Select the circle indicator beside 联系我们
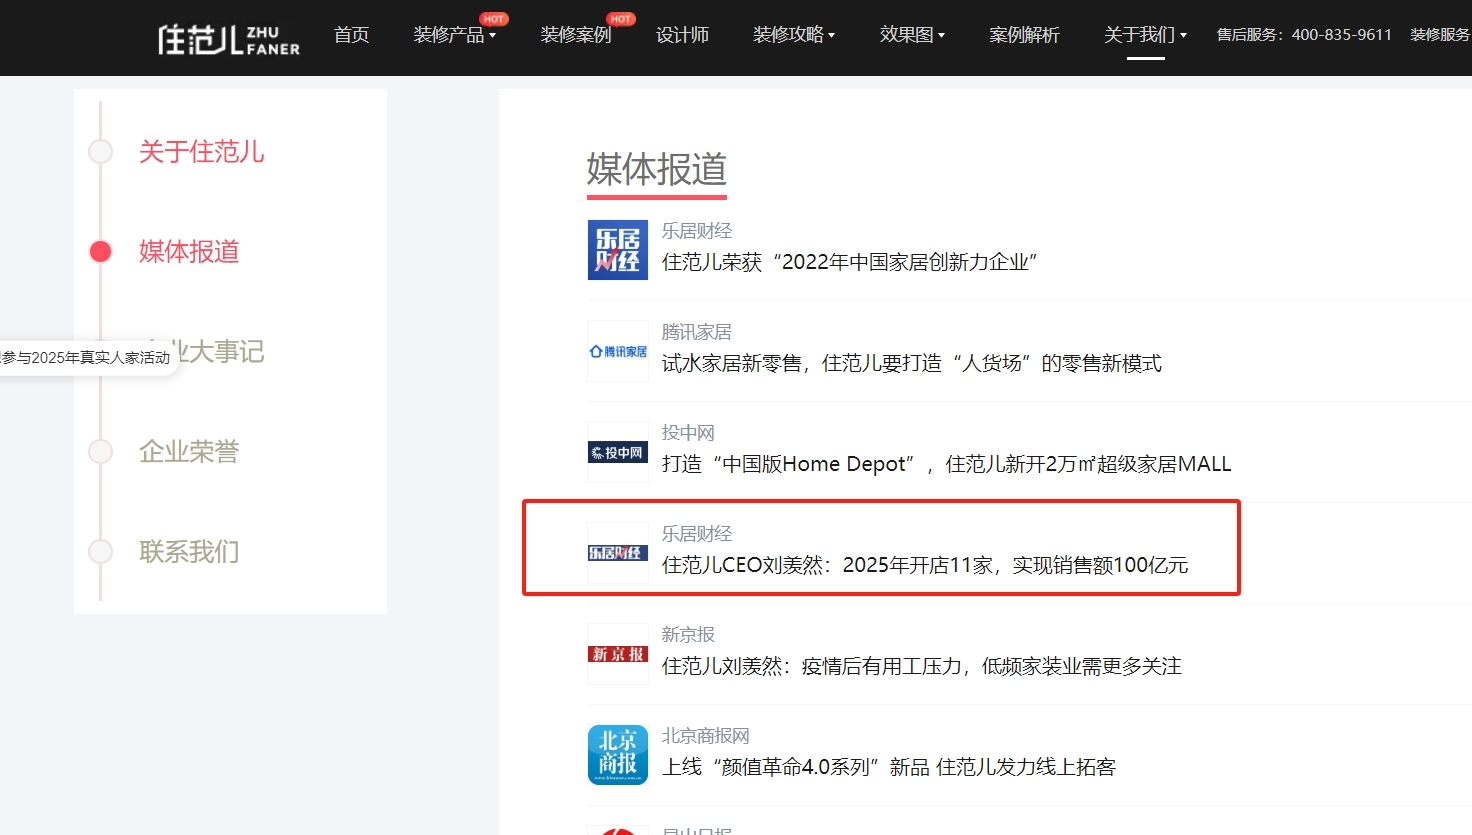This screenshot has width=1472, height=835. (100, 551)
